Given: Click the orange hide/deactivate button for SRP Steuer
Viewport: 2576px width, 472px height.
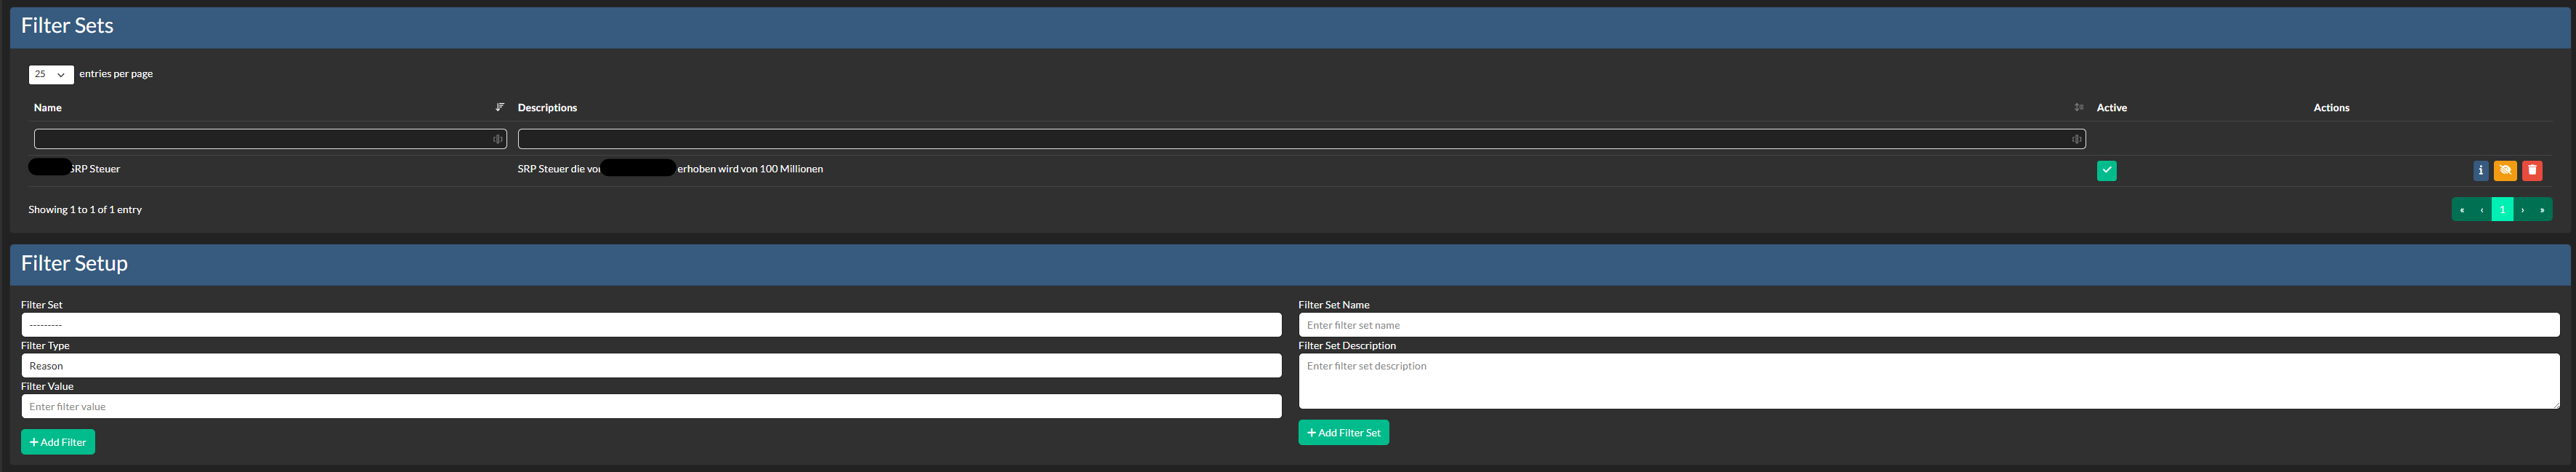Looking at the screenshot, I should [x=2505, y=171].
